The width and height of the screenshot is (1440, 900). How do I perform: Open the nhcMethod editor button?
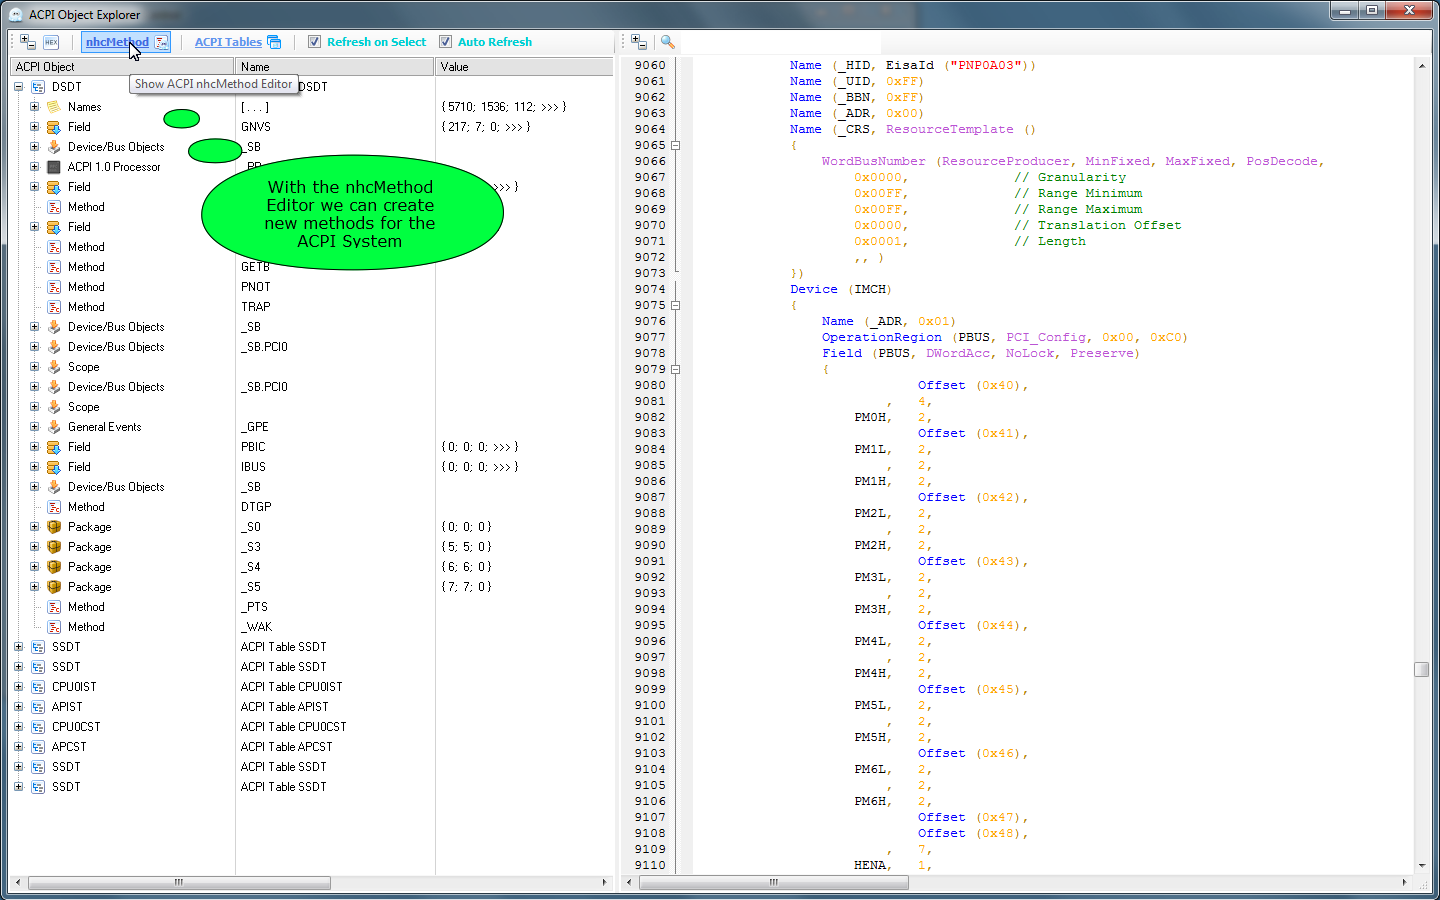[x=117, y=42]
